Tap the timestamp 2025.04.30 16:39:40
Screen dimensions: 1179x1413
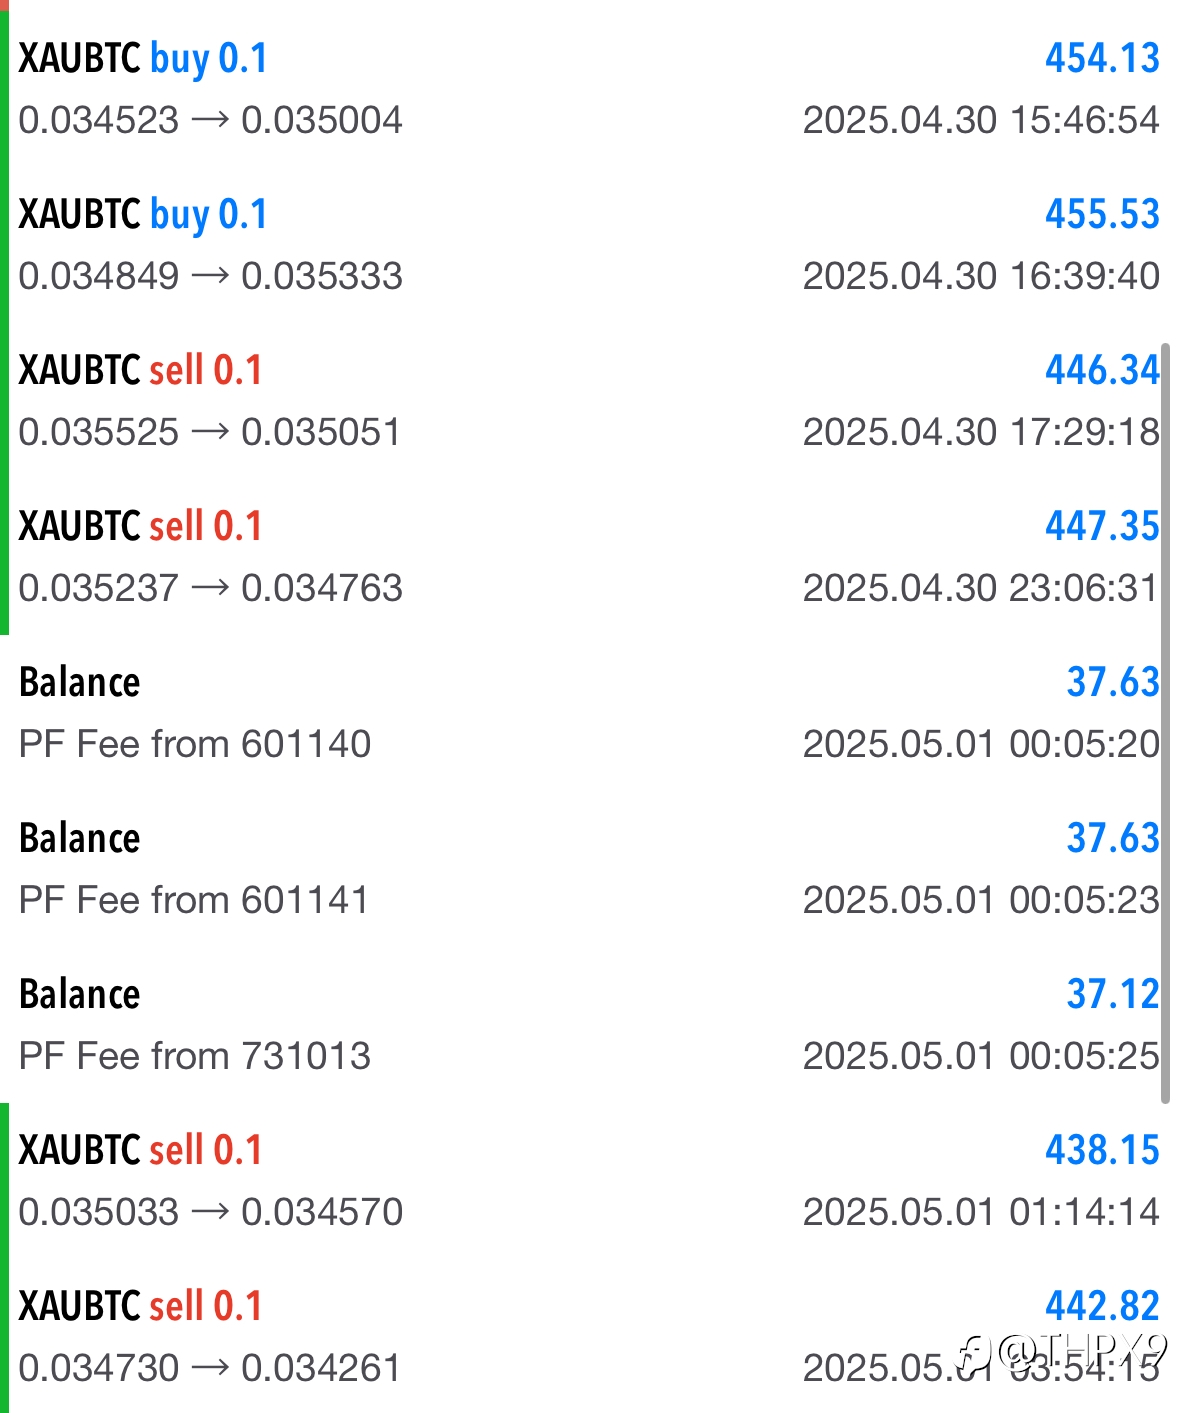981,276
